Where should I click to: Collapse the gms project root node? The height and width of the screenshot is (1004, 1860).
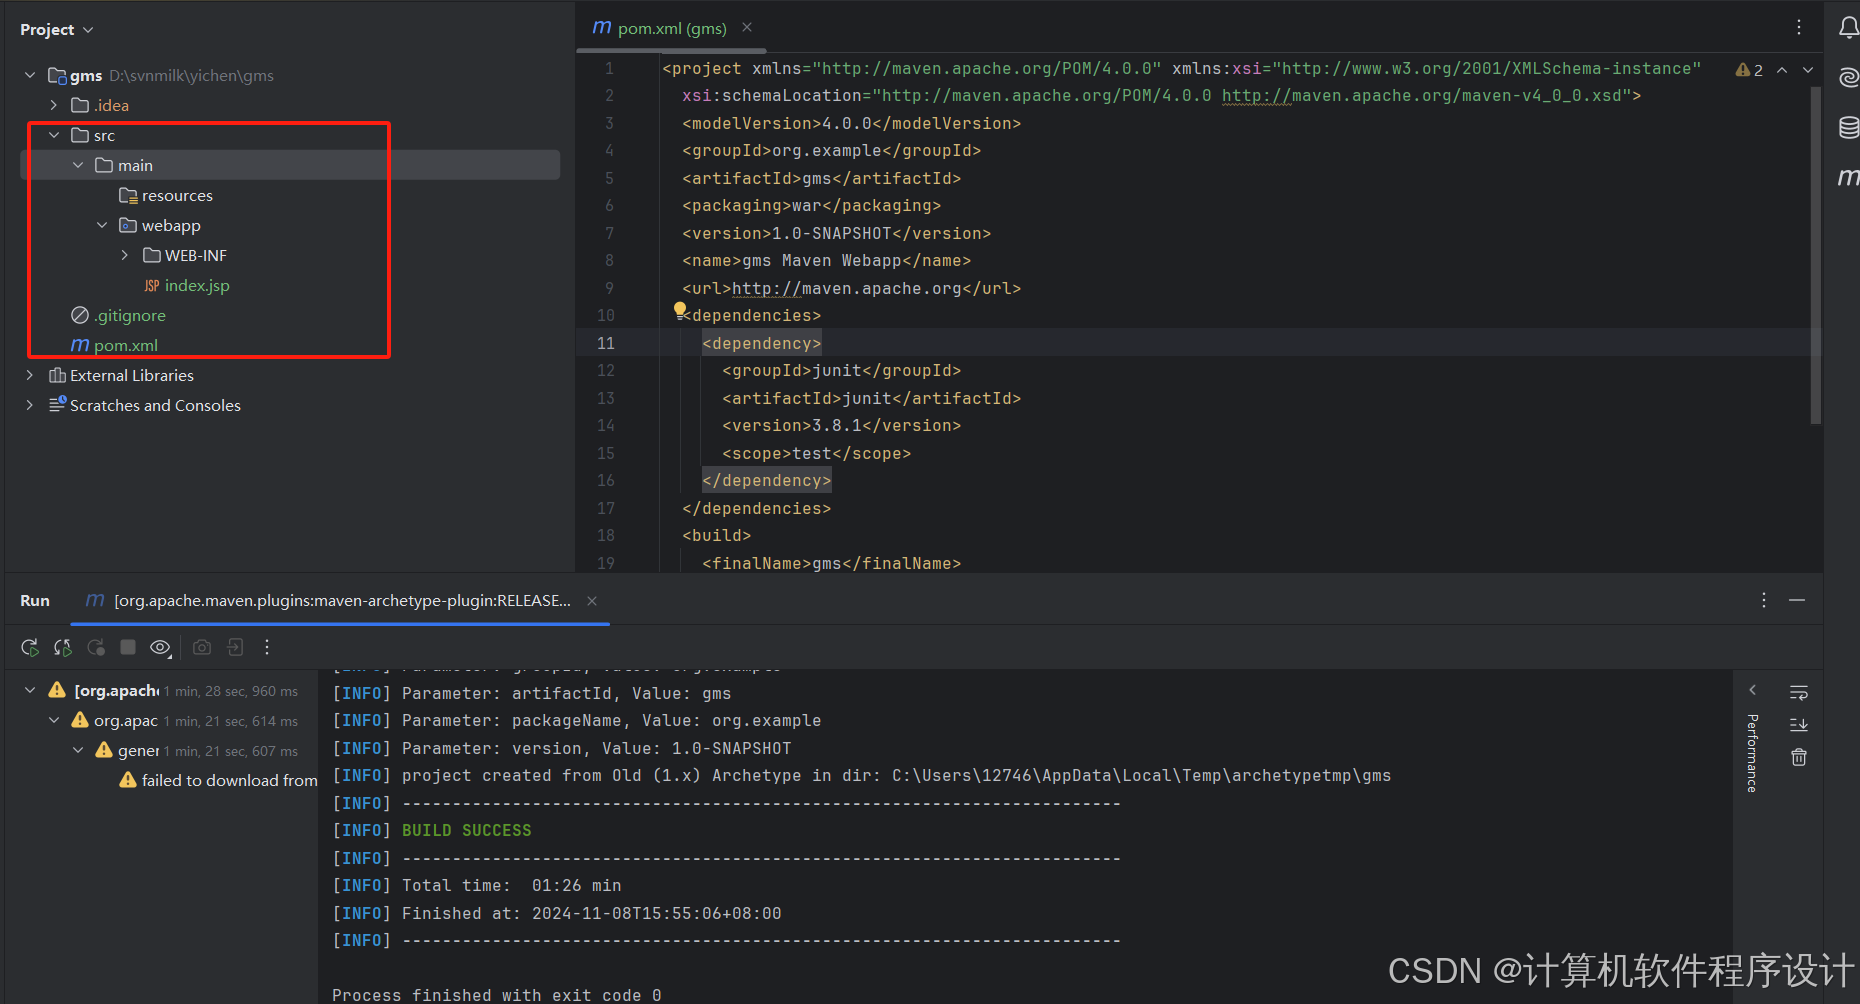[30, 75]
